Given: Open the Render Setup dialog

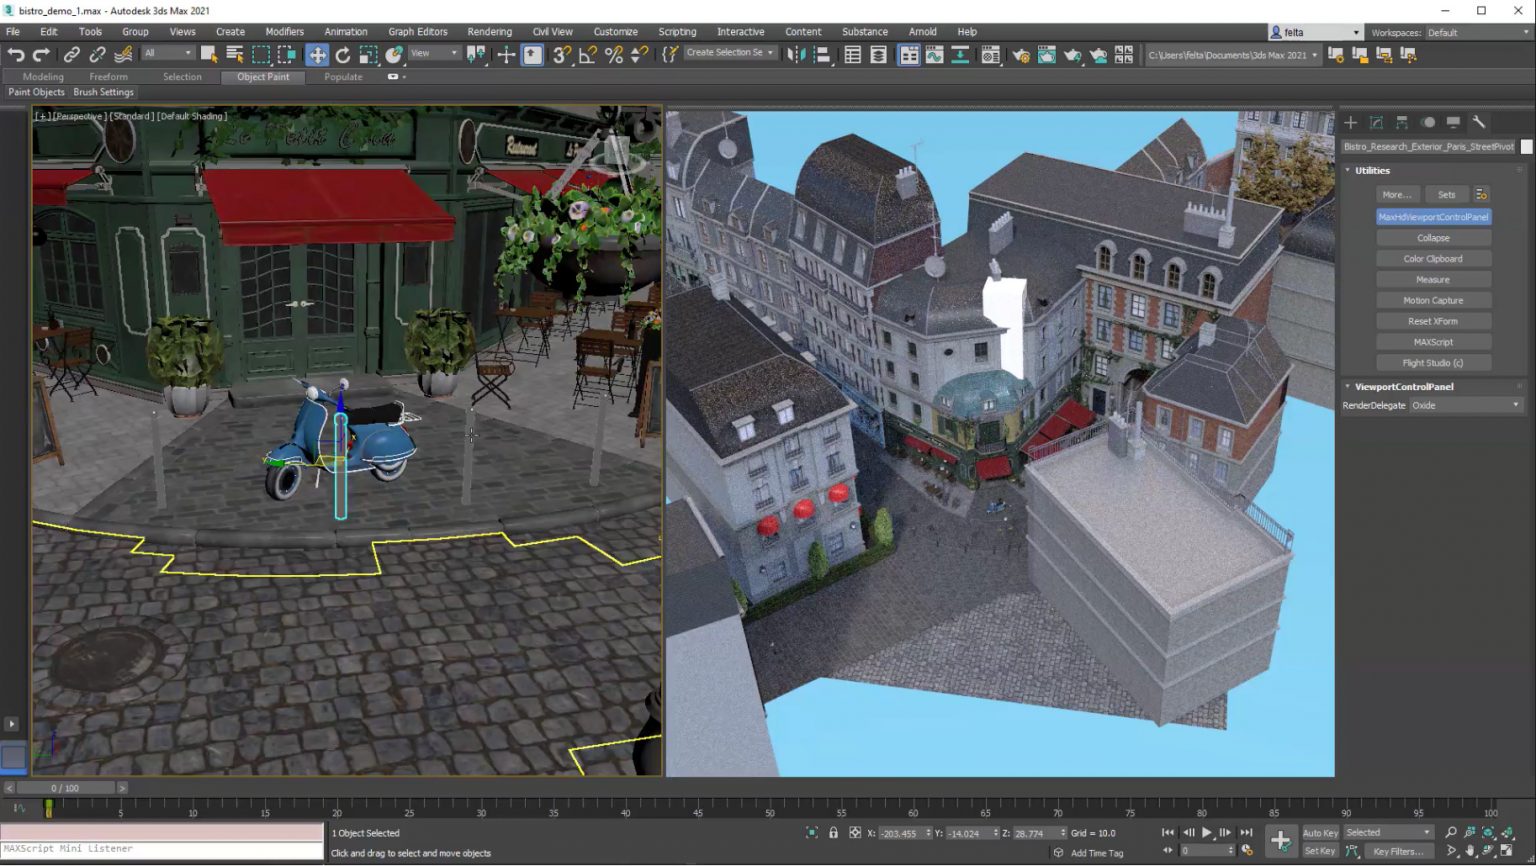Looking at the screenshot, I should (x=1021, y=55).
